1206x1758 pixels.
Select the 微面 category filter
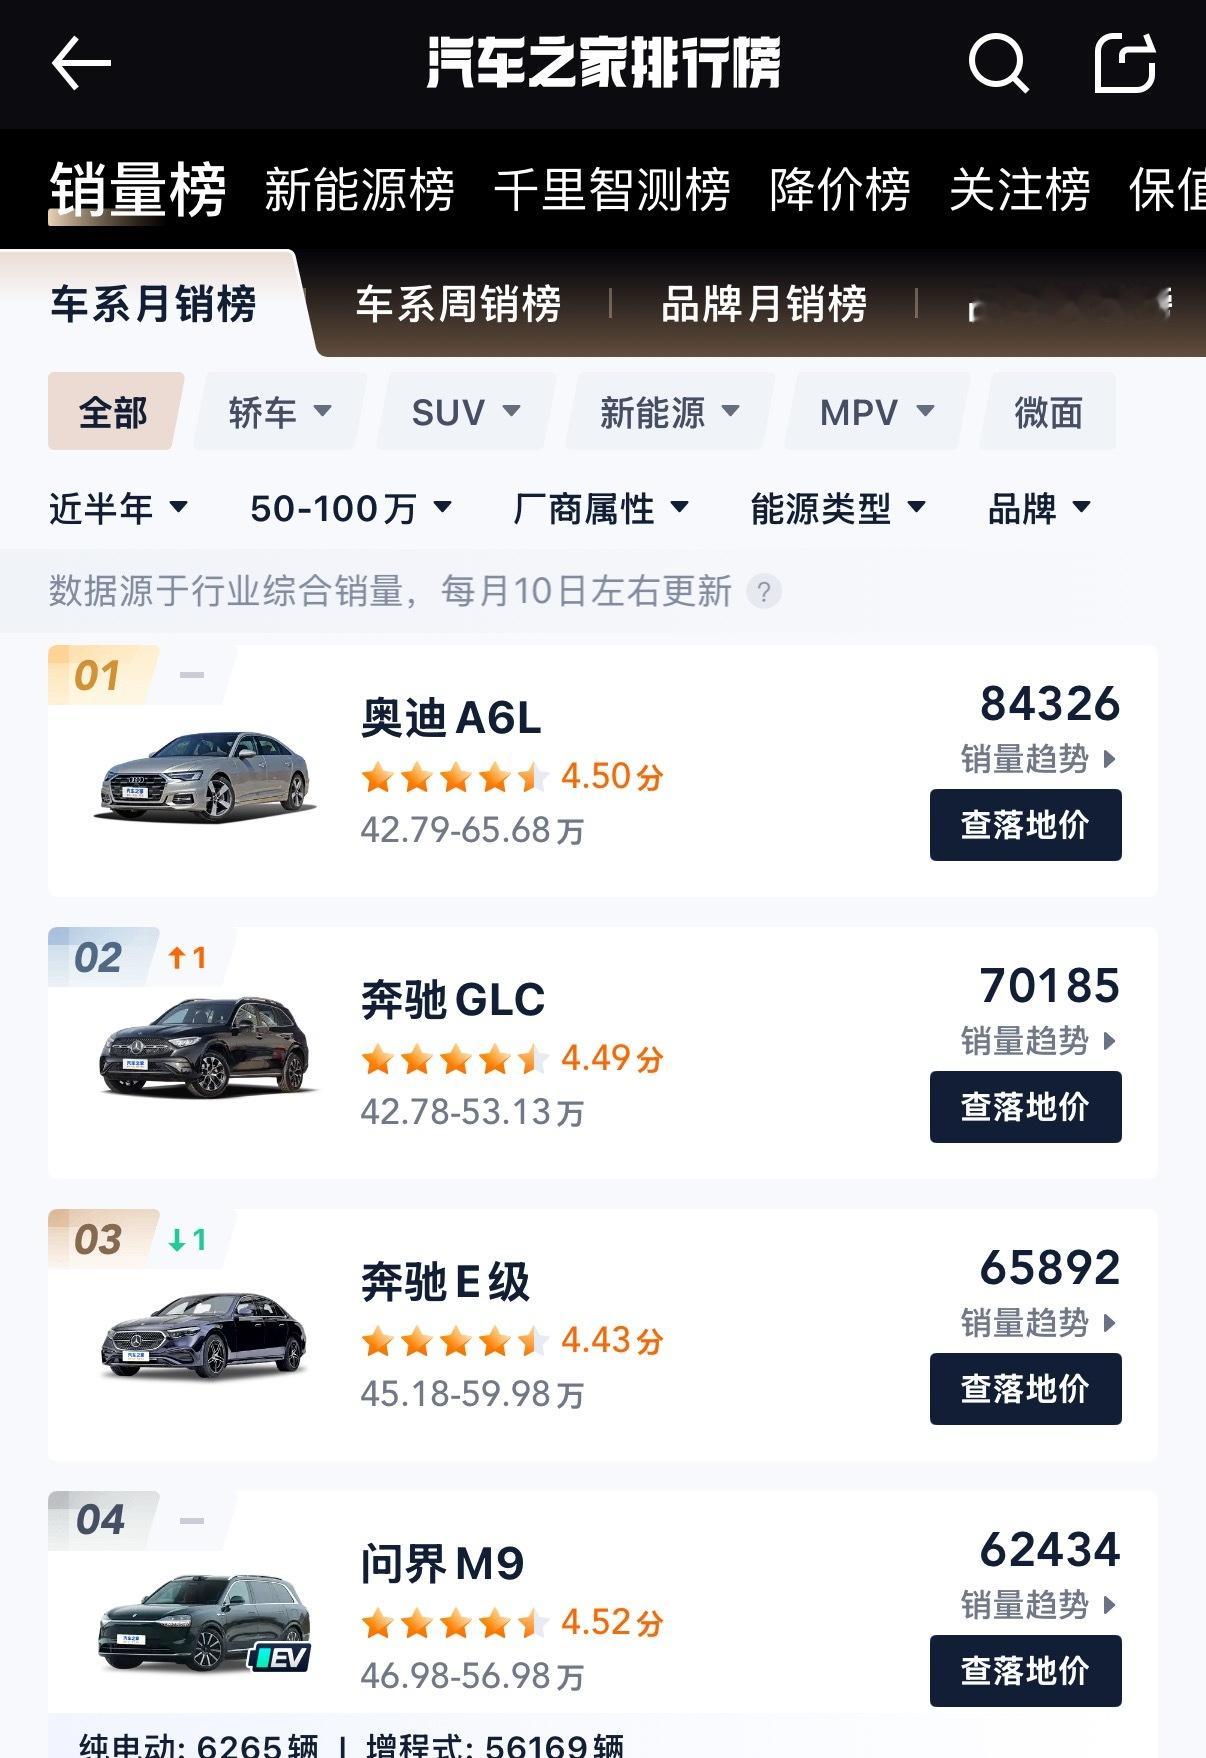[1048, 412]
